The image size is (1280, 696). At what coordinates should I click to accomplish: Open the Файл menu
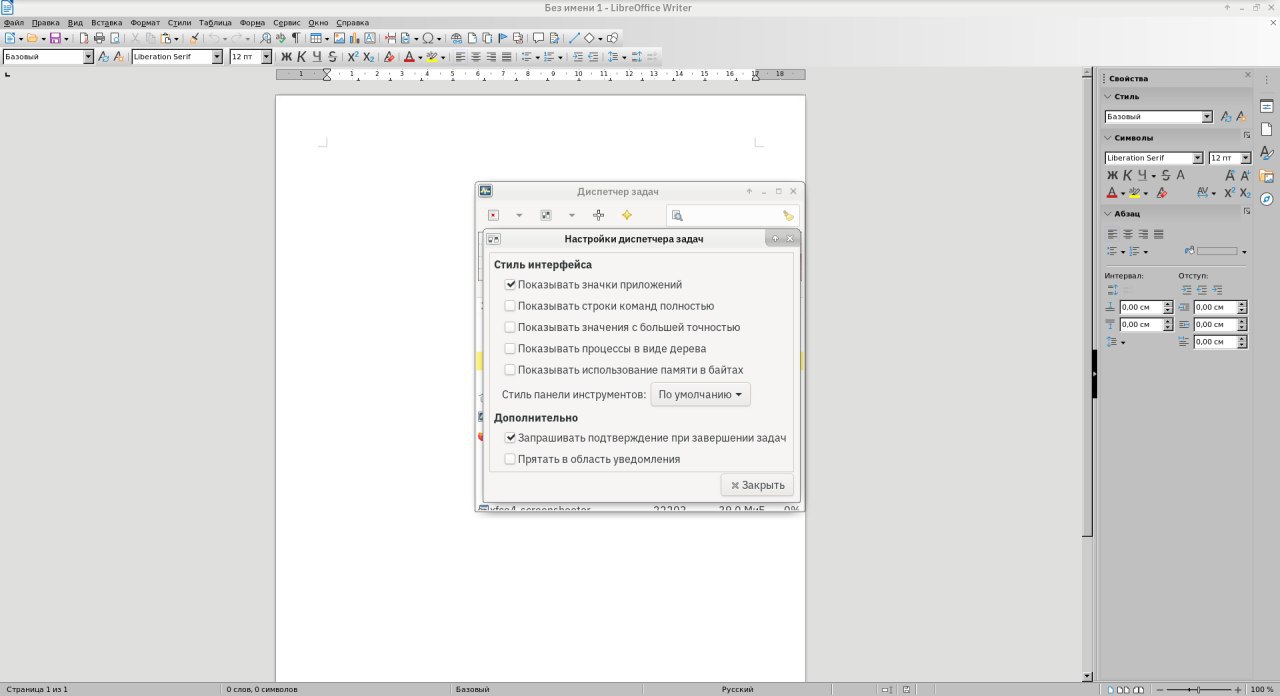14,22
